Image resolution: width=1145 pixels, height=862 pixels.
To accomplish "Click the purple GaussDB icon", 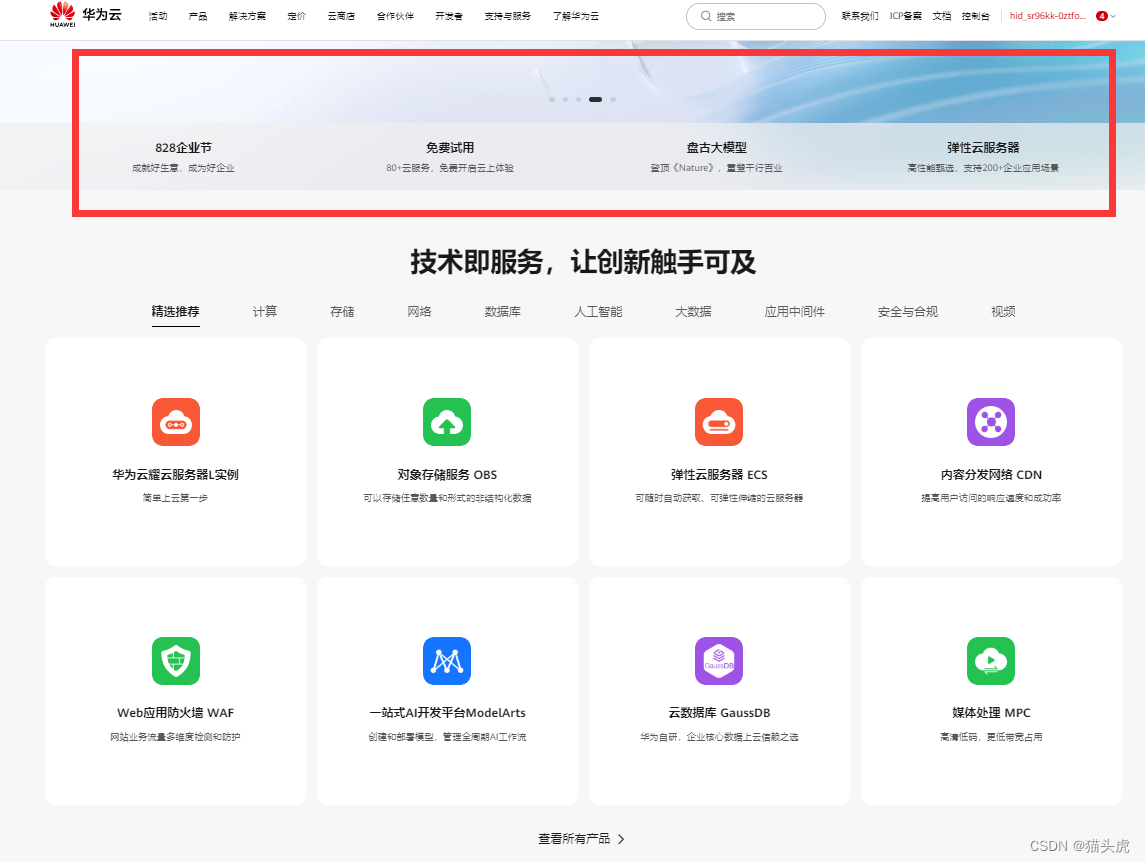I will tap(719, 661).
